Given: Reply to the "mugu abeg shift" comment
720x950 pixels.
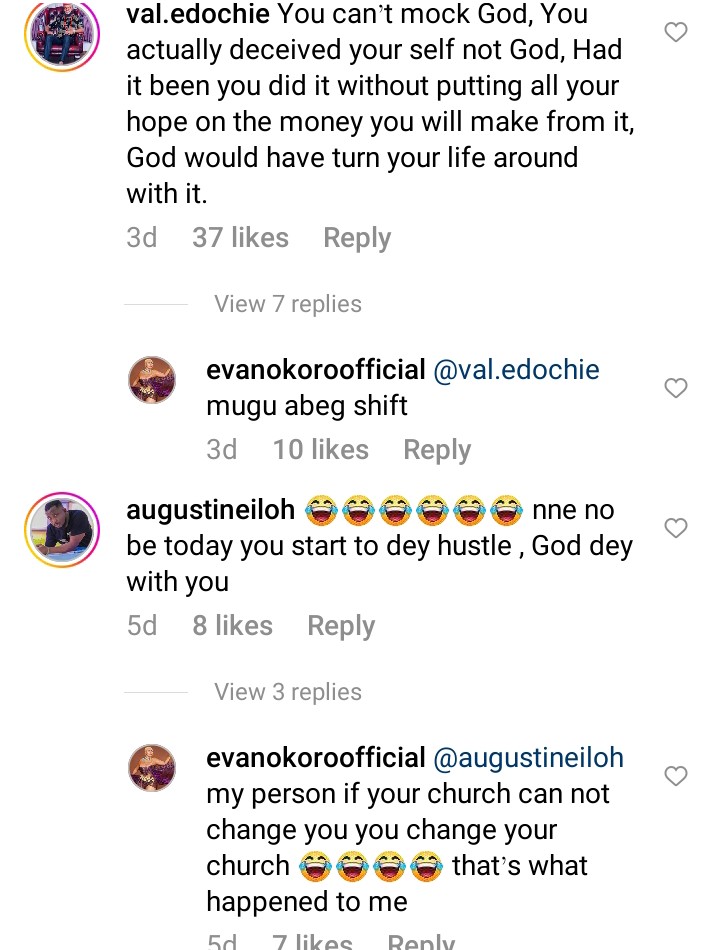Looking at the screenshot, I should pos(437,450).
